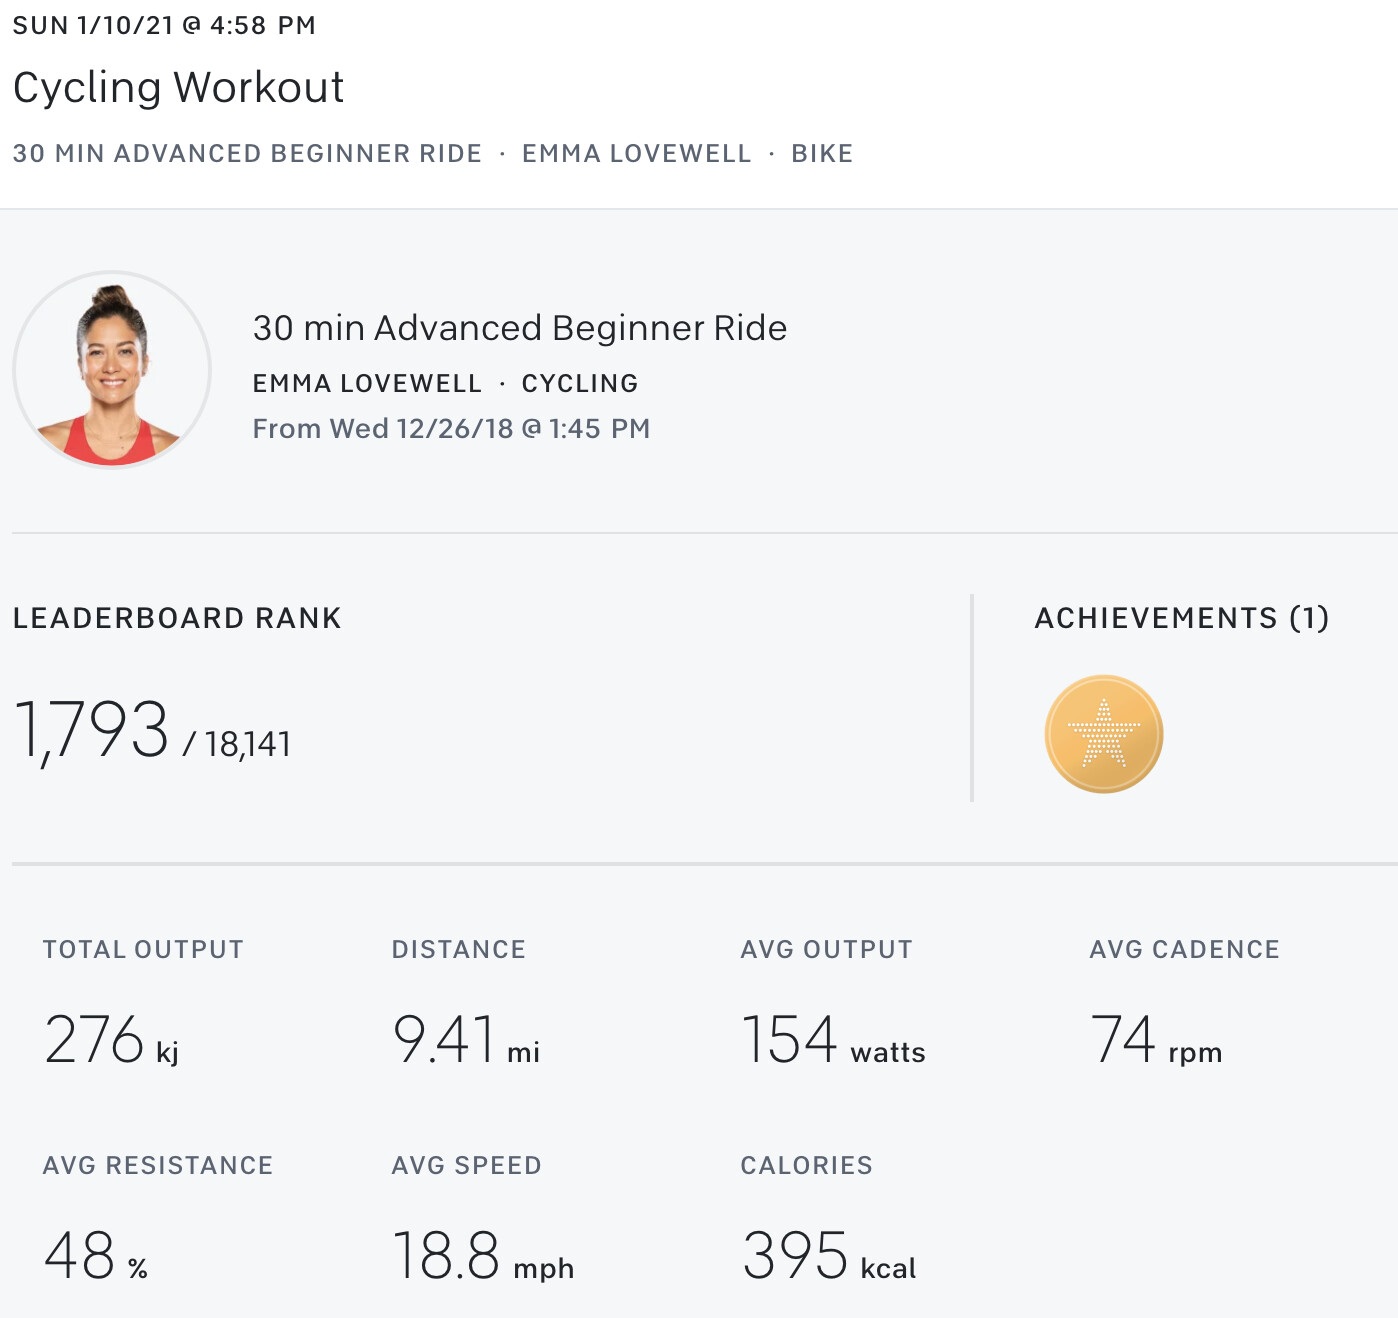Click the 1,793 leaderboard rank number
Image resolution: width=1398 pixels, height=1318 pixels.
click(92, 730)
